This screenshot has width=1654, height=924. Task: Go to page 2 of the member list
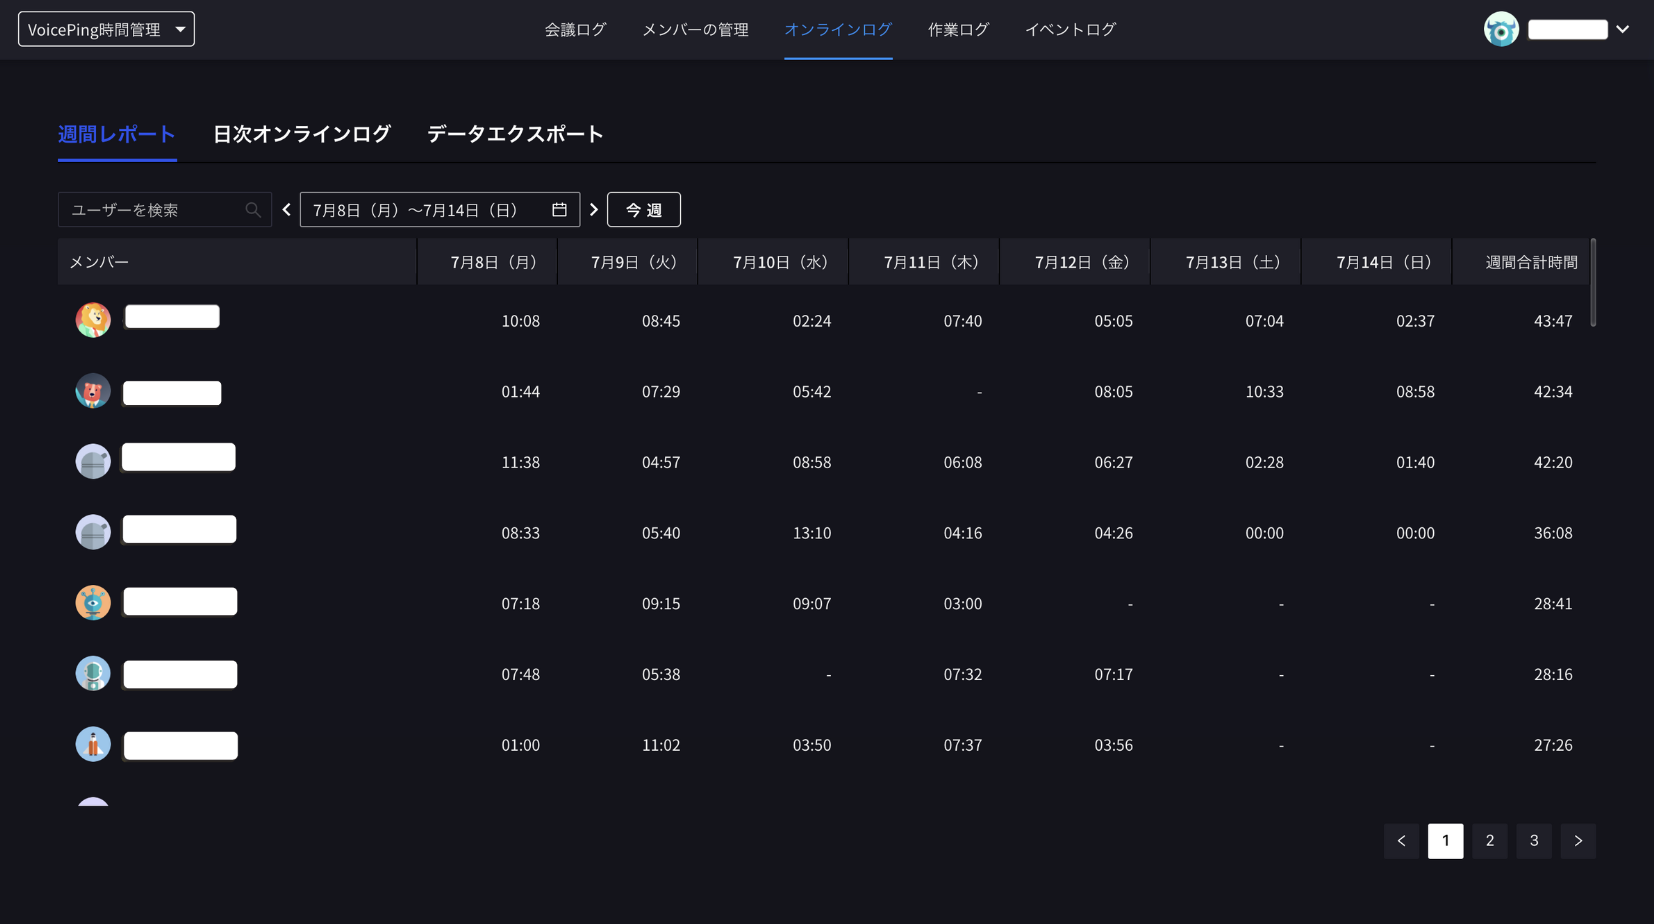coord(1489,841)
